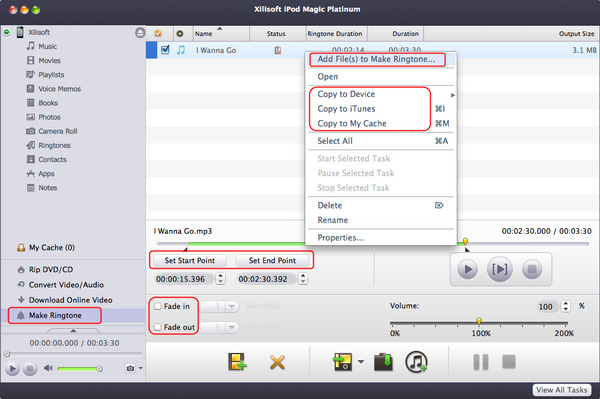This screenshot has height=399, width=600.
Task: Open the Music library in sidebar
Action: coord(42,46)
